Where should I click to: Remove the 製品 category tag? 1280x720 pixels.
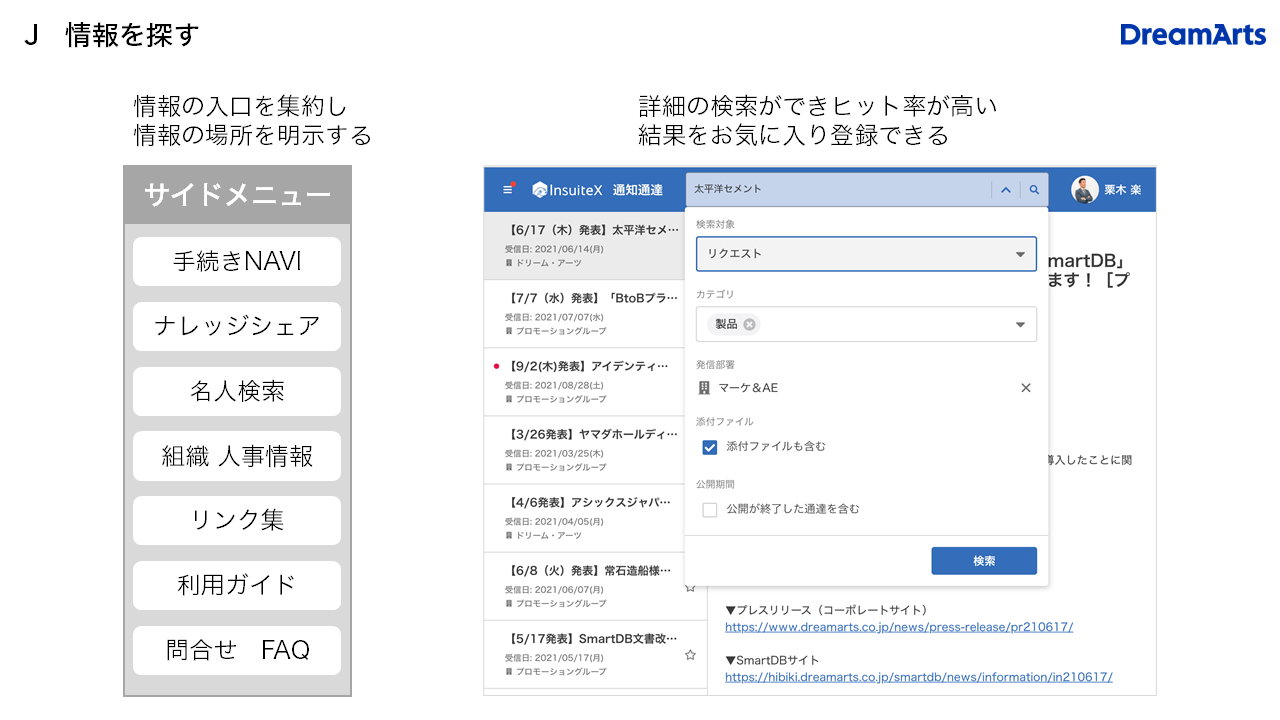(x=750, y=324)
